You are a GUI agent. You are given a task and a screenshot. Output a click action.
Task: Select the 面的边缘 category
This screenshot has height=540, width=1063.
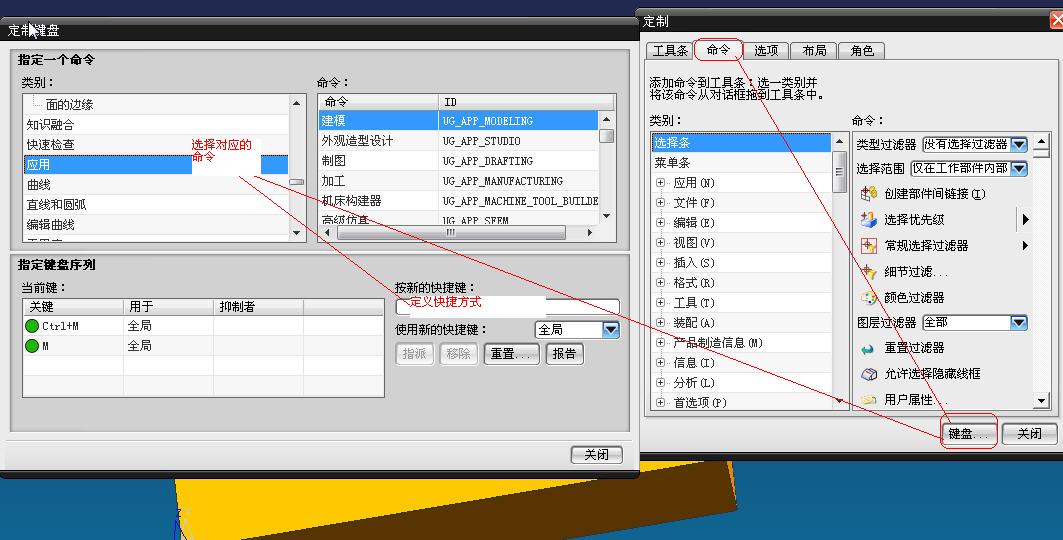pos(156,105)
